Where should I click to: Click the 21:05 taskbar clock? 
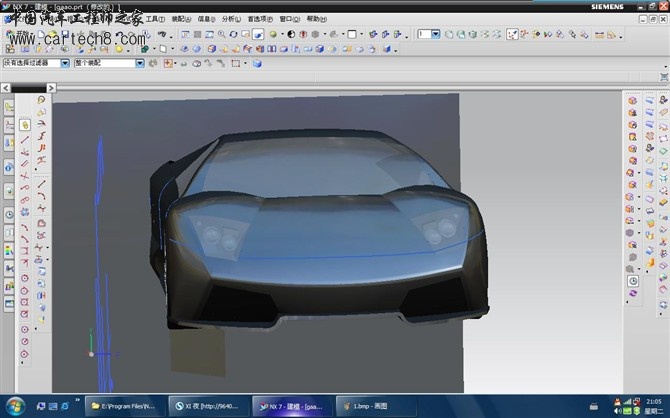654,401
